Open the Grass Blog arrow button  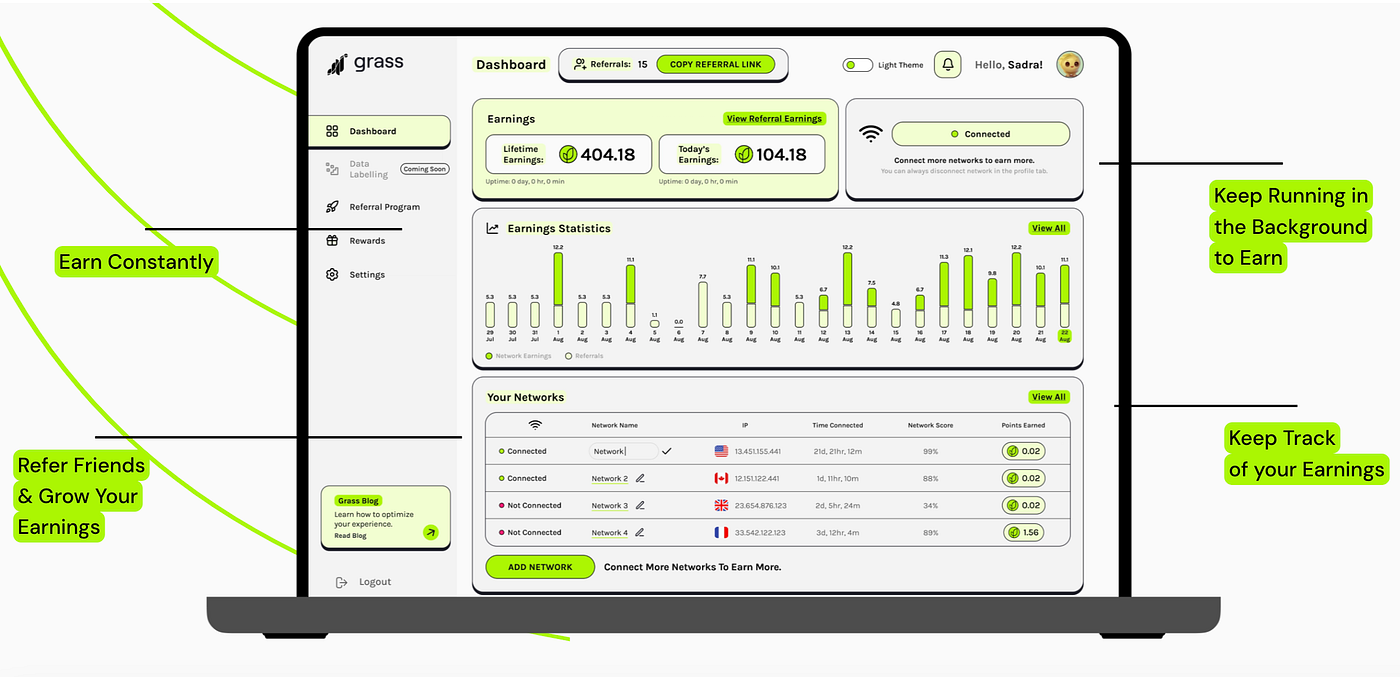(x=431, y=532)
